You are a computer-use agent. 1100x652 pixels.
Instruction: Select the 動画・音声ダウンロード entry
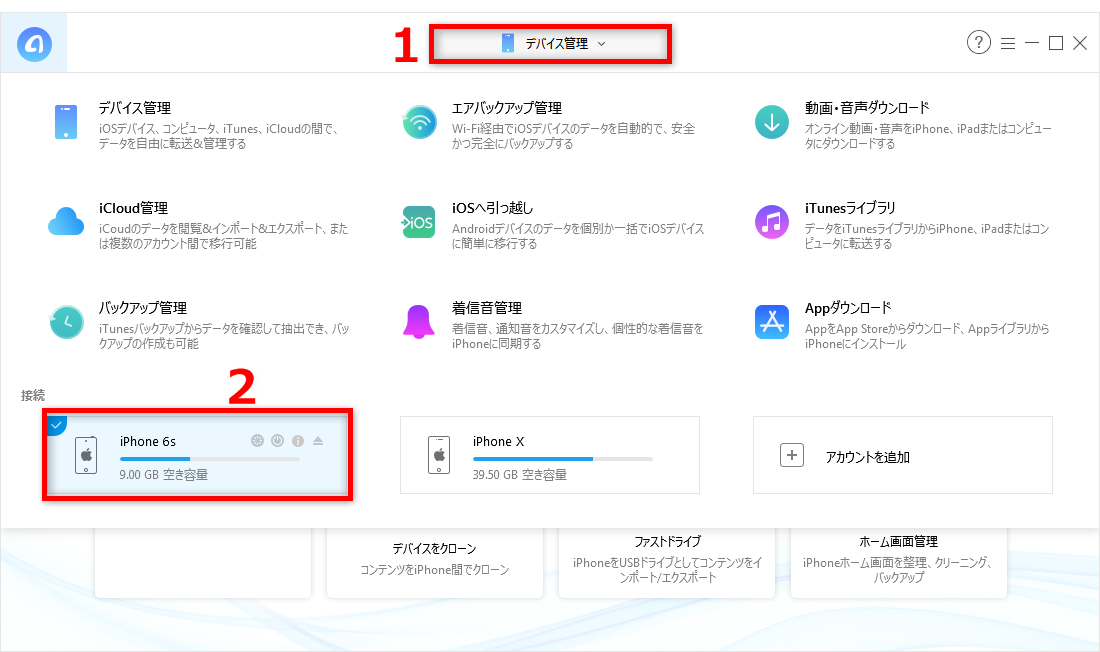point(867,108)
